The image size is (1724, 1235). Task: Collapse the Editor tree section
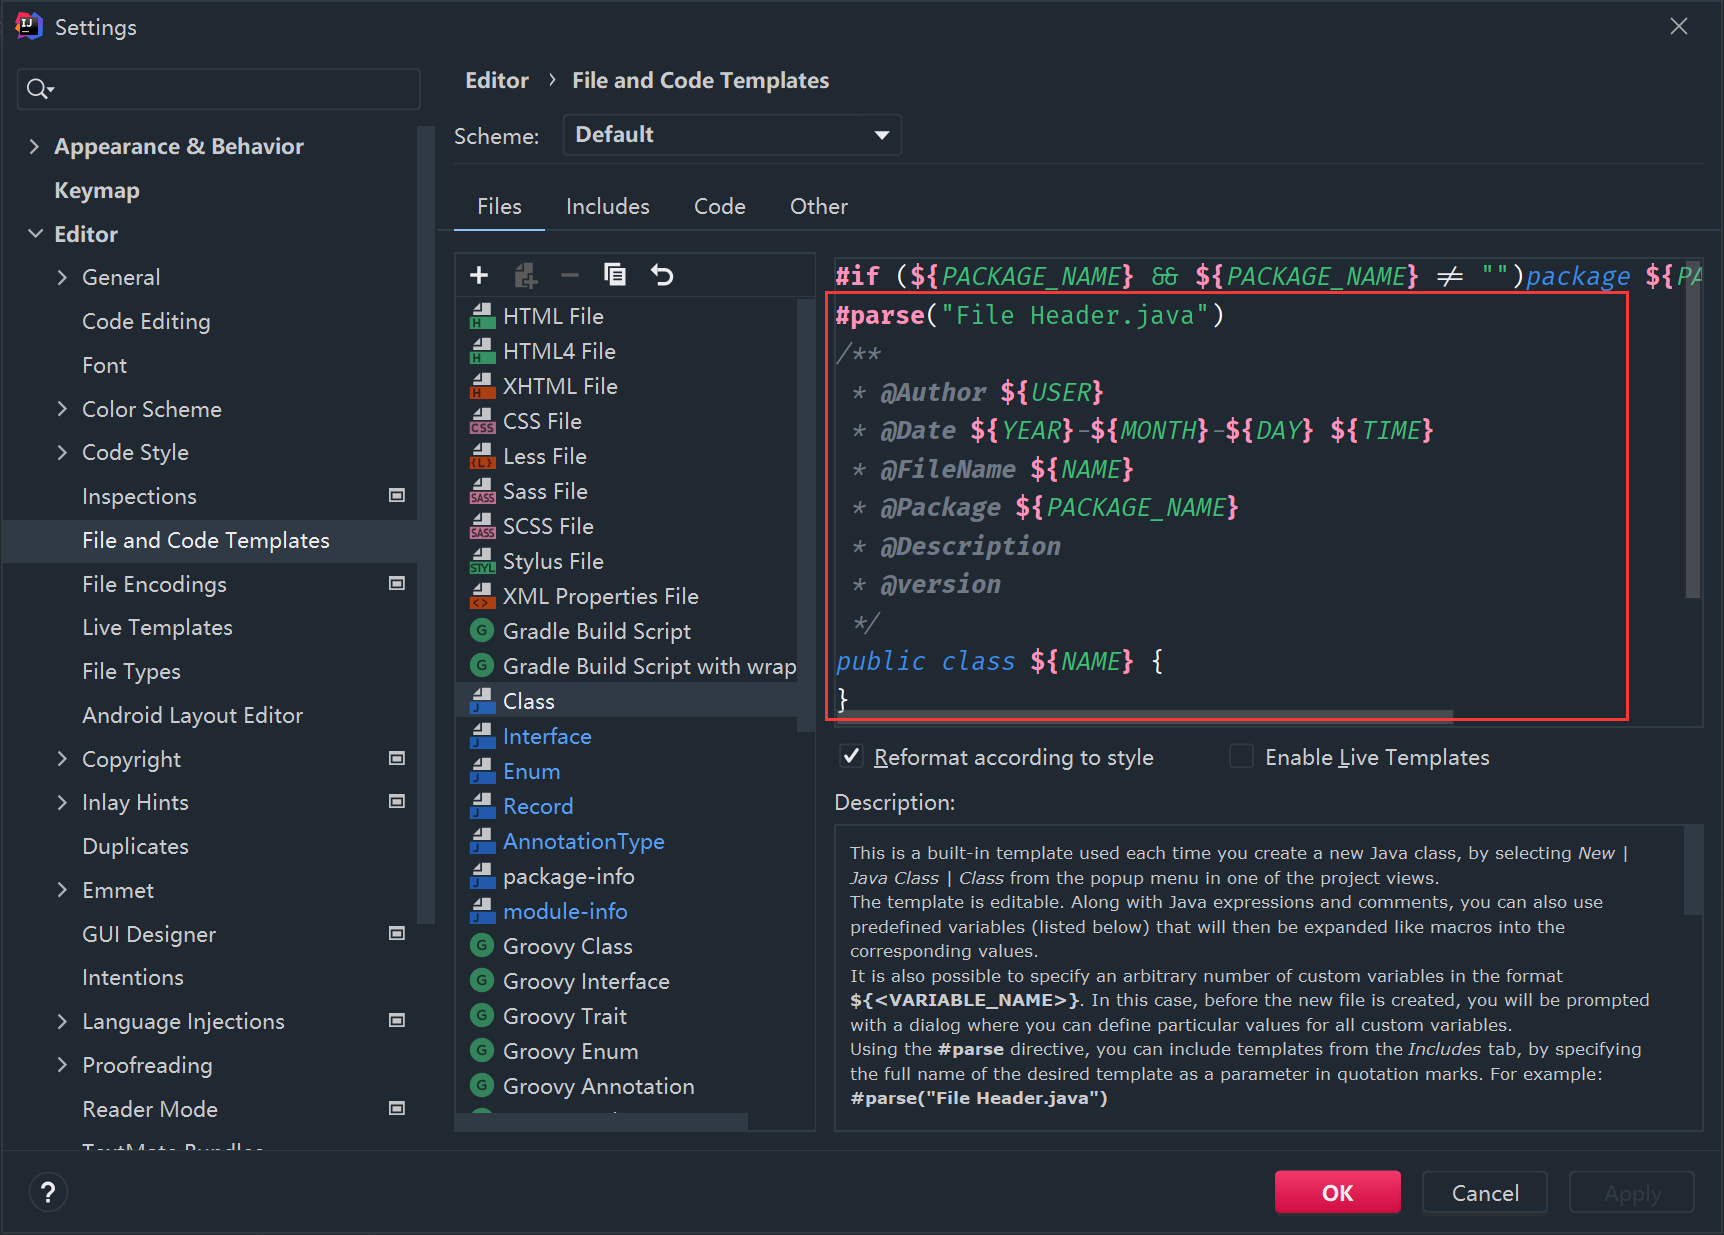pyautogui.click(x=35, y=234)
